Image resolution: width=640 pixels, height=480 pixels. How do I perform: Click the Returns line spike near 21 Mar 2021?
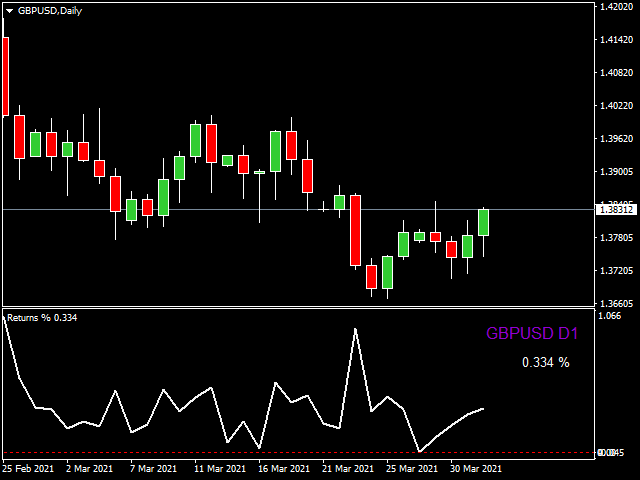(356, 329)
